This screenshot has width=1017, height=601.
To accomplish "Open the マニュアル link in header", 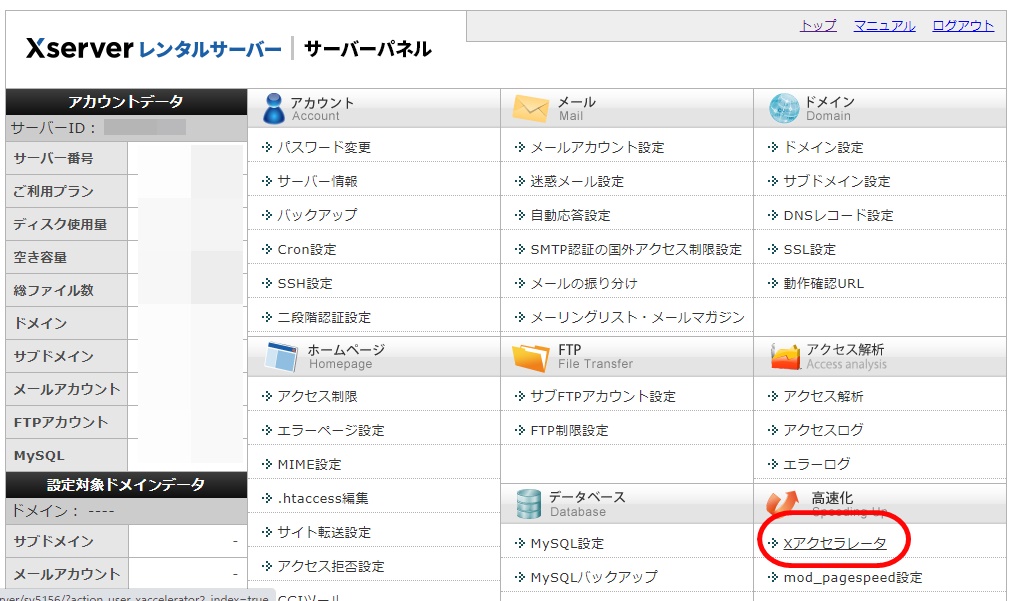I will click(884, 26).
